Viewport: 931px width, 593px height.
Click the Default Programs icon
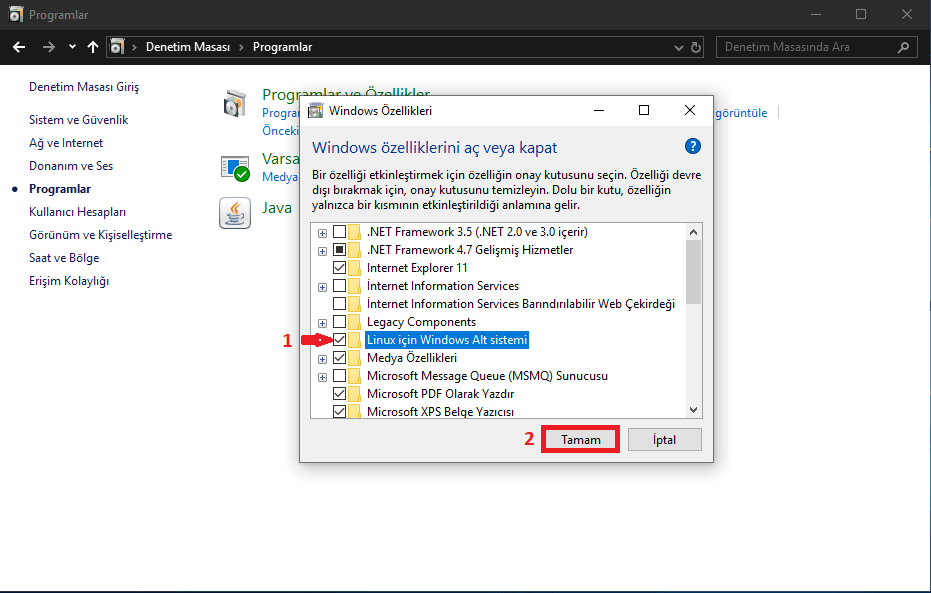pyautogui.click(x=235, y=167)
